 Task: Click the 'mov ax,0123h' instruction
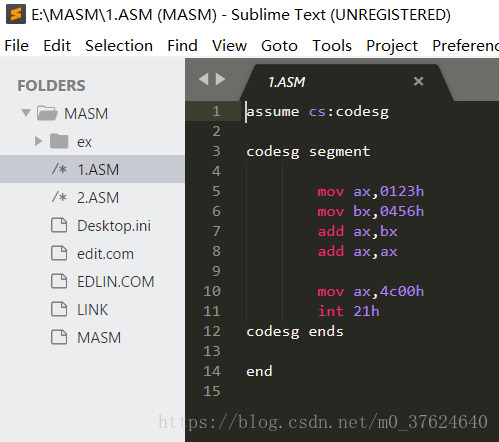pos(371,191)
